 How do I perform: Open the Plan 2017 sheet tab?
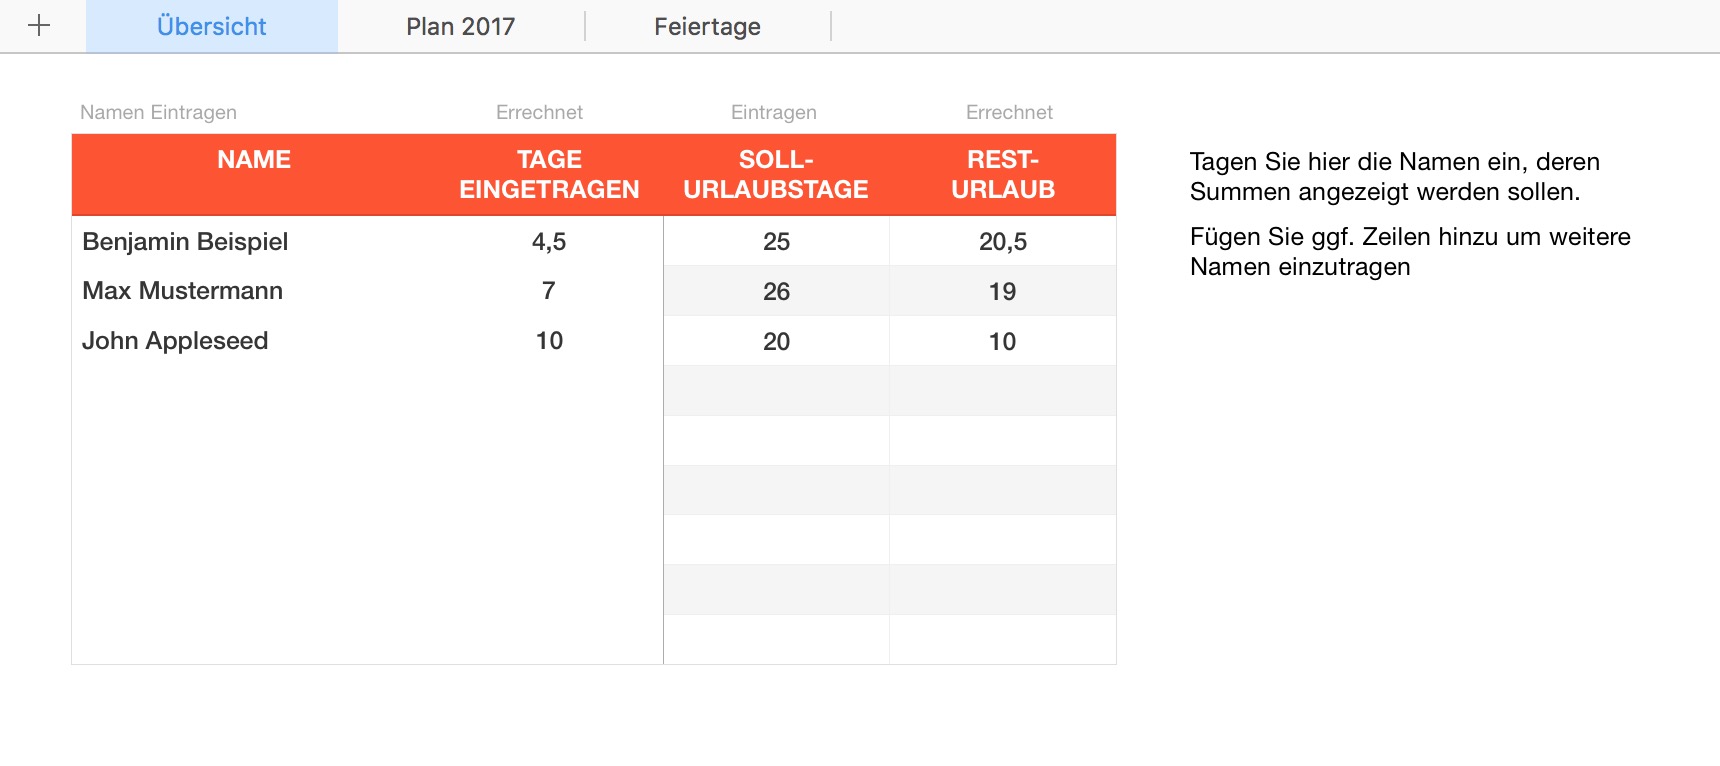pyautogui.click(x=460, y=27)
